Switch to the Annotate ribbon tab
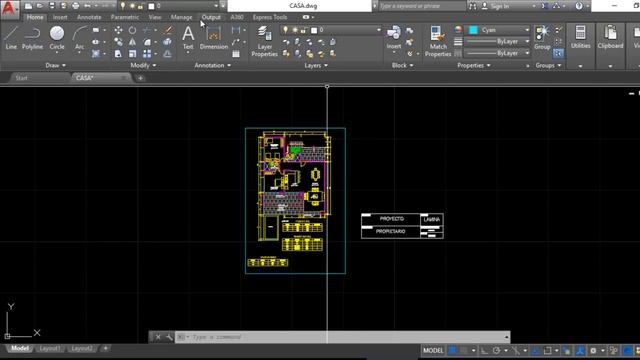Viewport: 640px width, 360px height. point(89,17)
